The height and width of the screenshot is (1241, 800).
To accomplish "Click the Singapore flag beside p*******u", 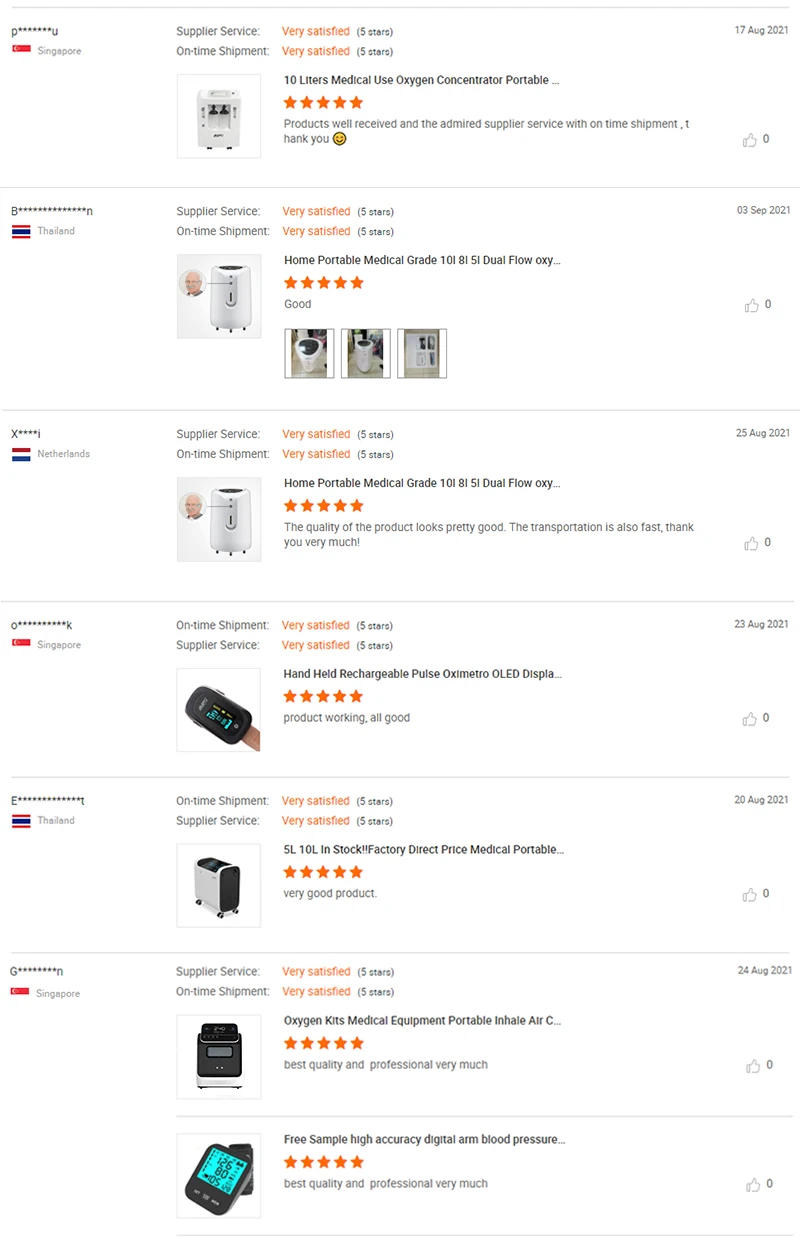I will [x=21, y=50].
